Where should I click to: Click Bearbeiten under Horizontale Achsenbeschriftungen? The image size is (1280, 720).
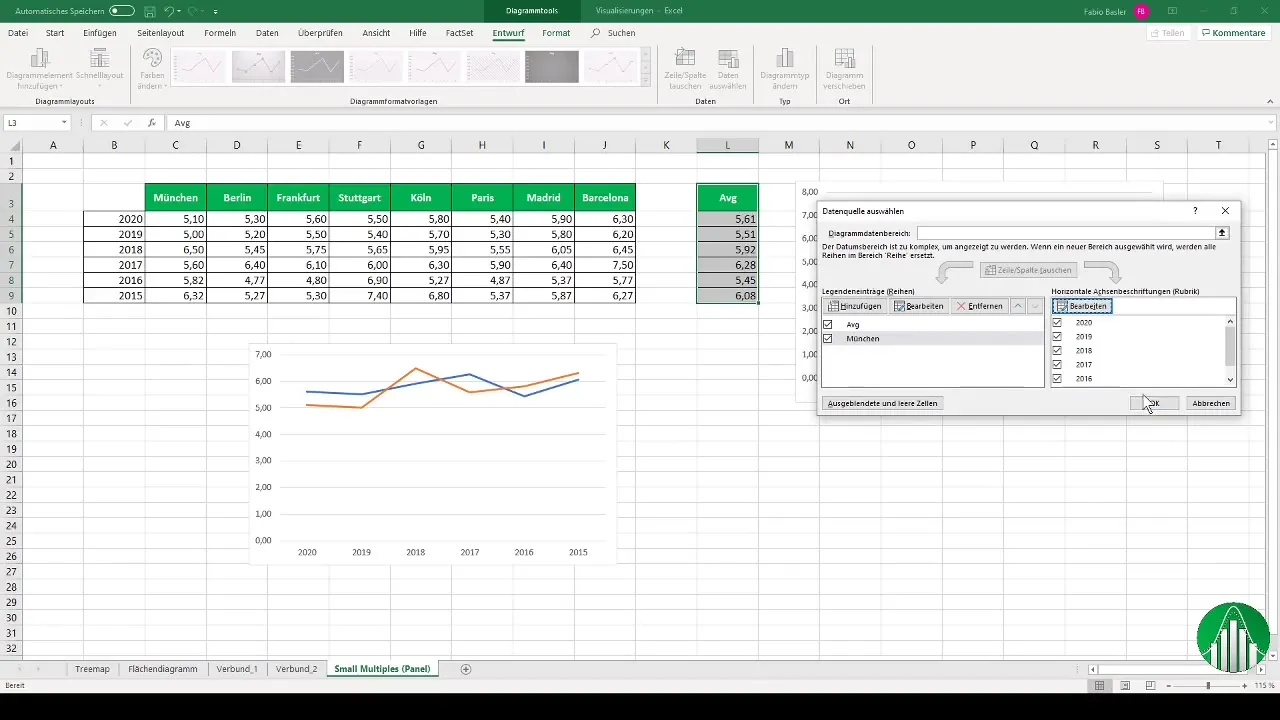[1082, 306]
